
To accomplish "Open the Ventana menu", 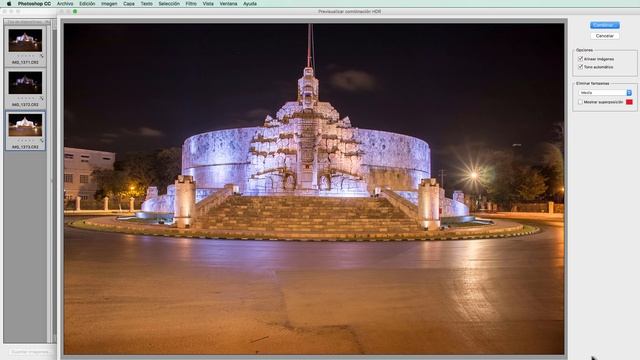I will [228, 4].
